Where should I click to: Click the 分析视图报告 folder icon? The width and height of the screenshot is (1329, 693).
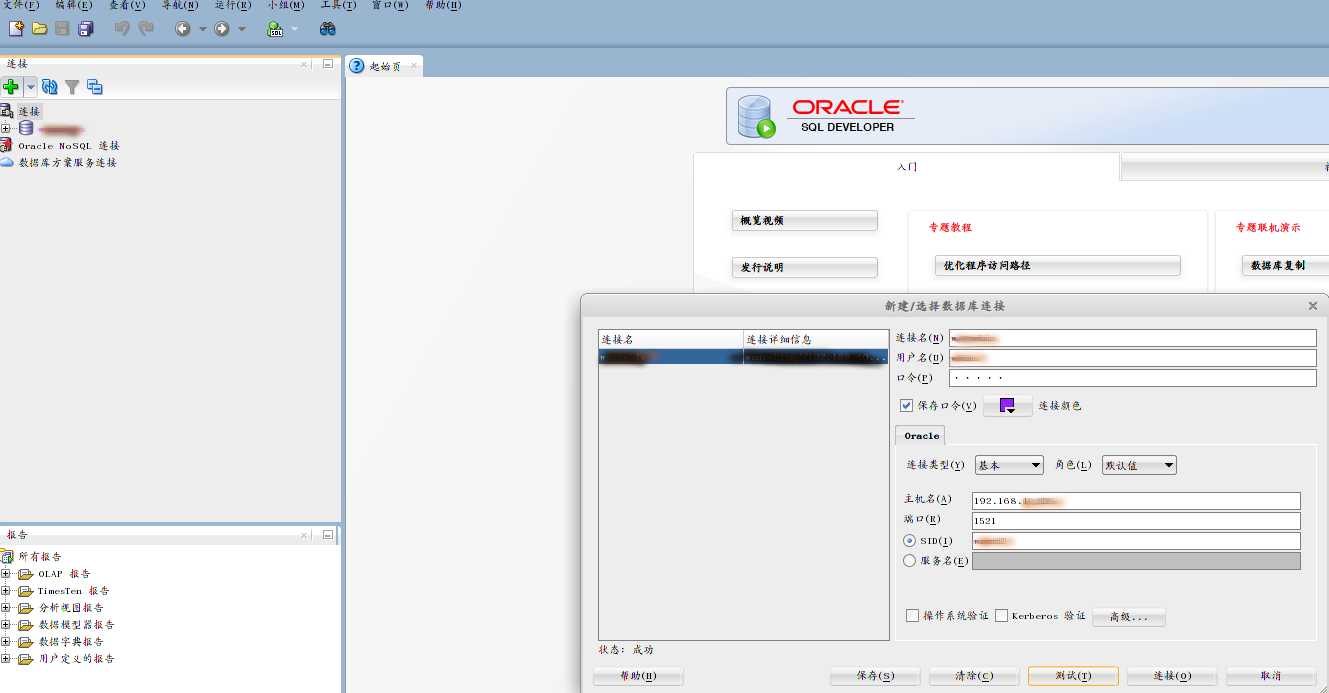[x=26, y=607]
